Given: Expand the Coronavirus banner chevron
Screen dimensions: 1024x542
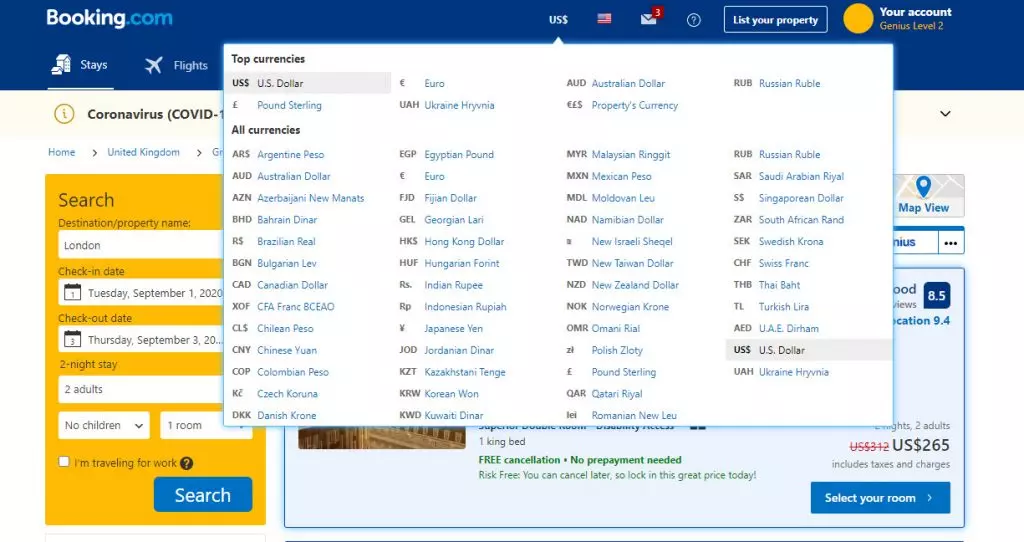Looking at the screenshot, I should pyautogui.click(x=945, y=114).
